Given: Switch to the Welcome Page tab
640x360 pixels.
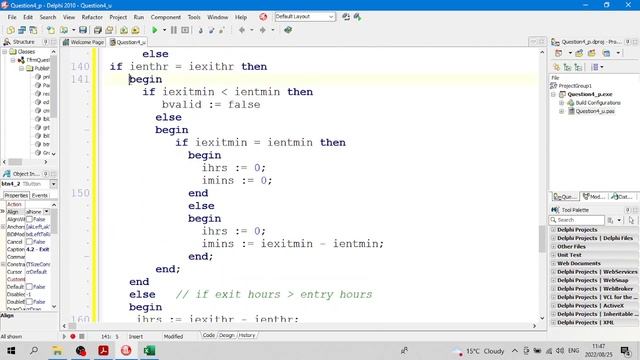Looking at the screenshot, I should (x=84, y=42).
